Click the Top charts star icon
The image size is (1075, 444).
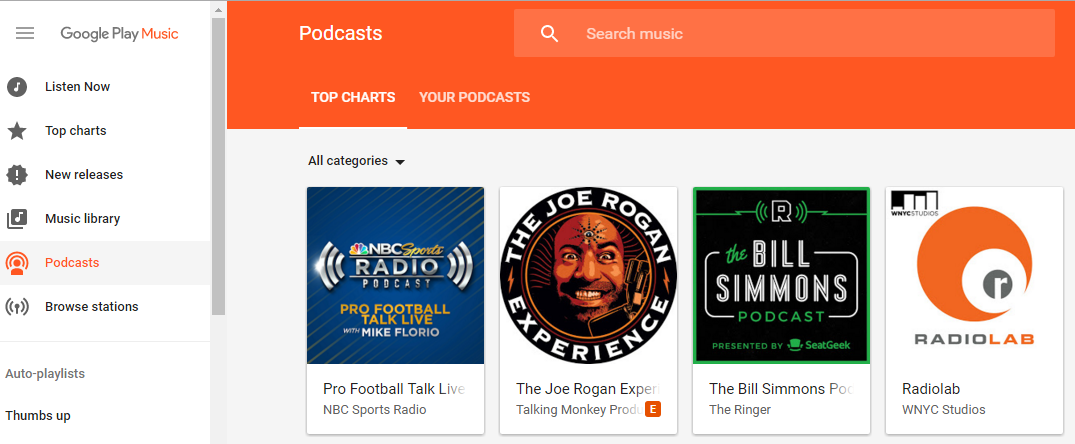pyautogui.click(x=17, y=131)
